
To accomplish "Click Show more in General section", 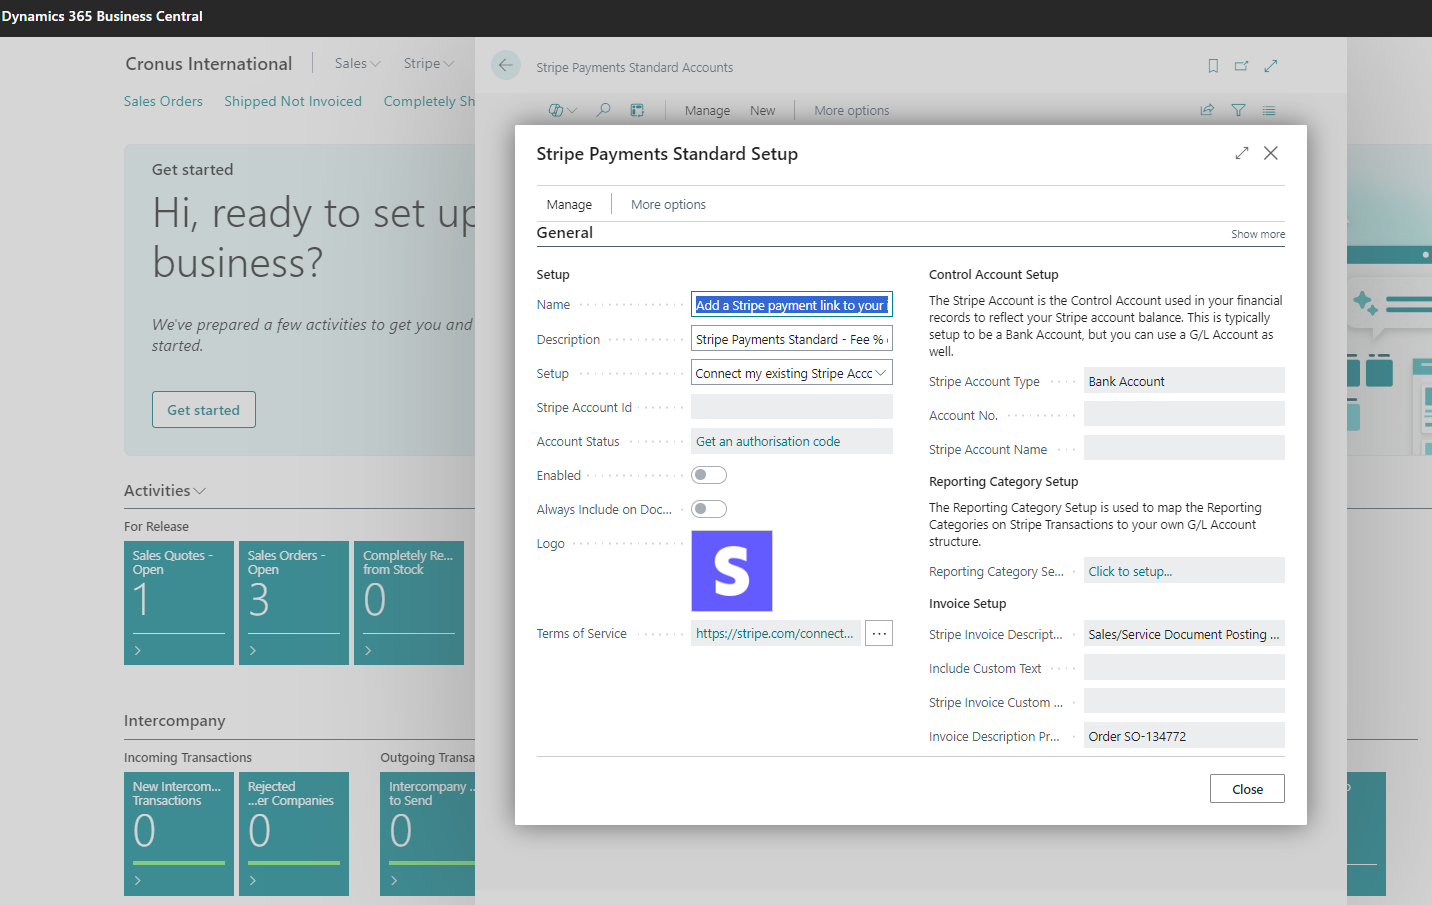I will click(1258, 234).
